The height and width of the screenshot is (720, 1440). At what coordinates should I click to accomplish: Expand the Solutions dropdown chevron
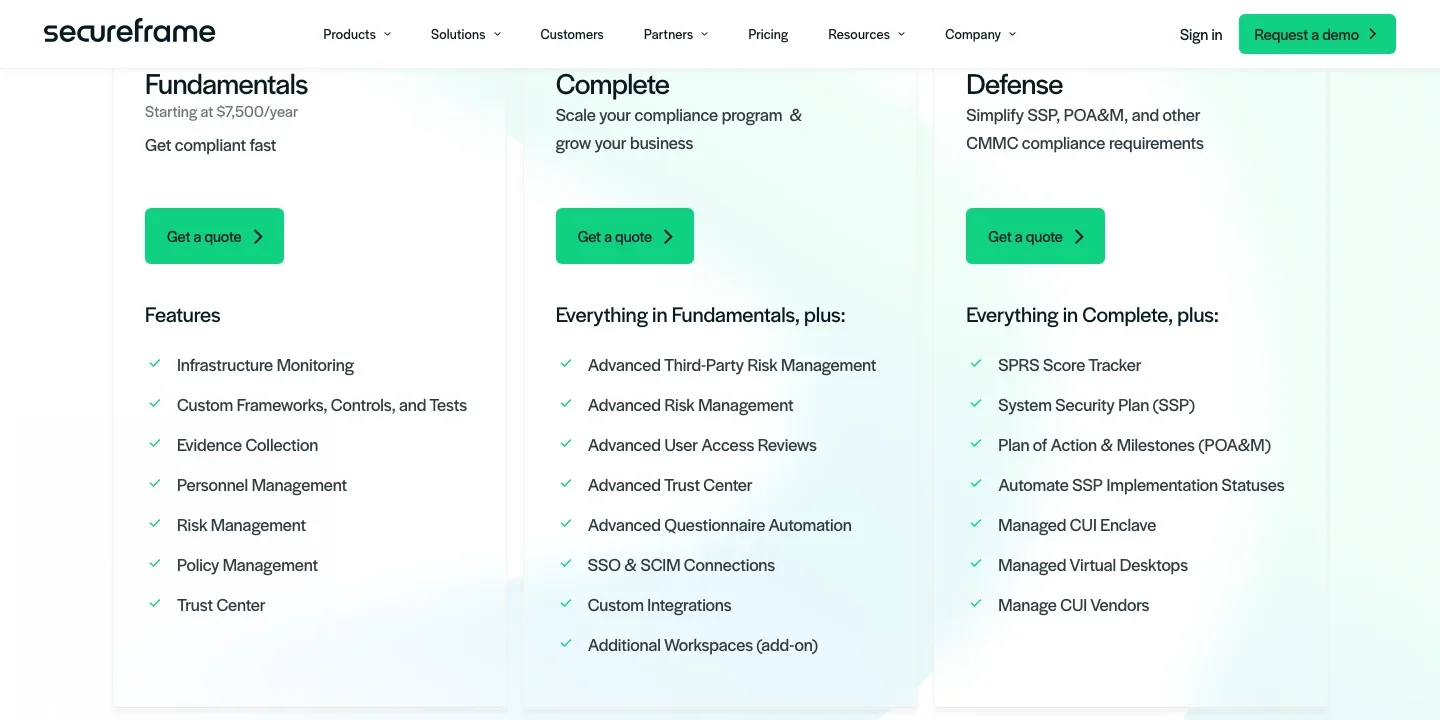497,34
